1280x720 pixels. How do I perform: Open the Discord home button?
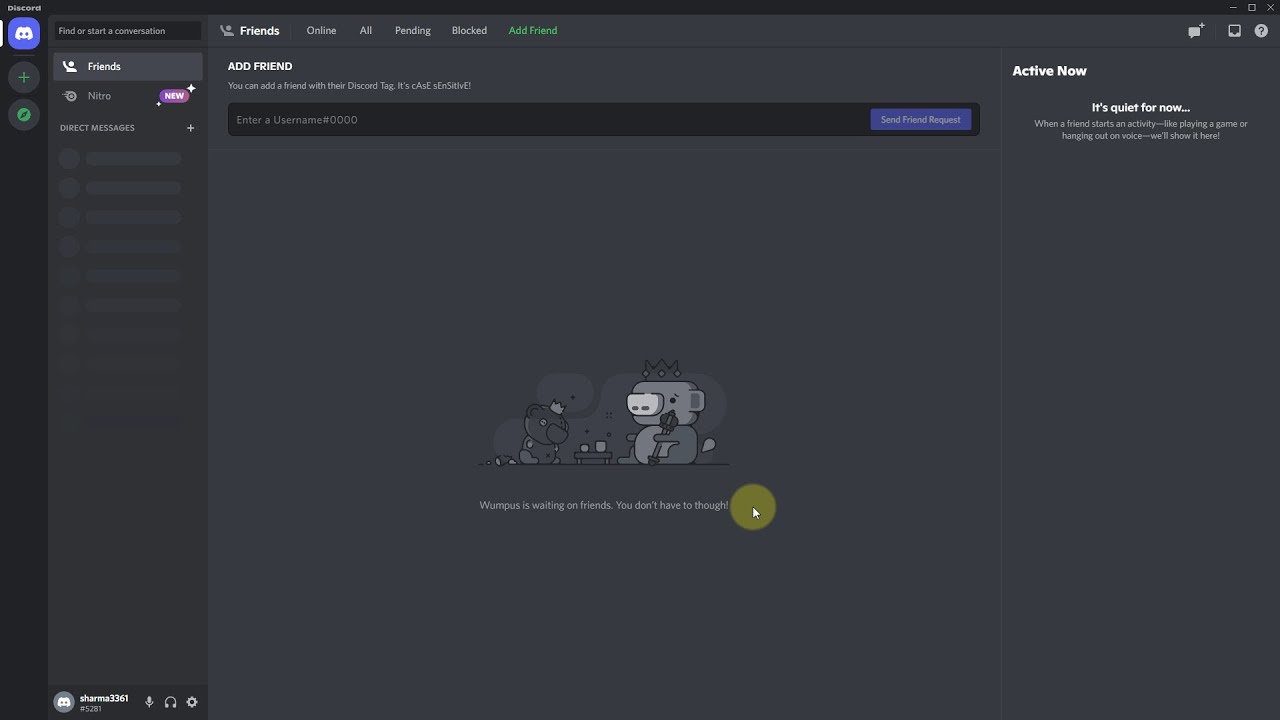tap(24, 33)
